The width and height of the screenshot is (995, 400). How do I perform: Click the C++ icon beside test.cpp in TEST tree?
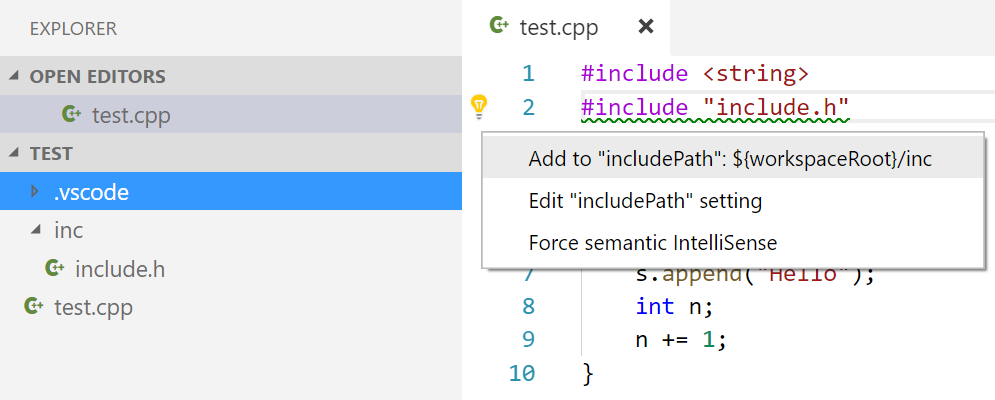(34, 307)
